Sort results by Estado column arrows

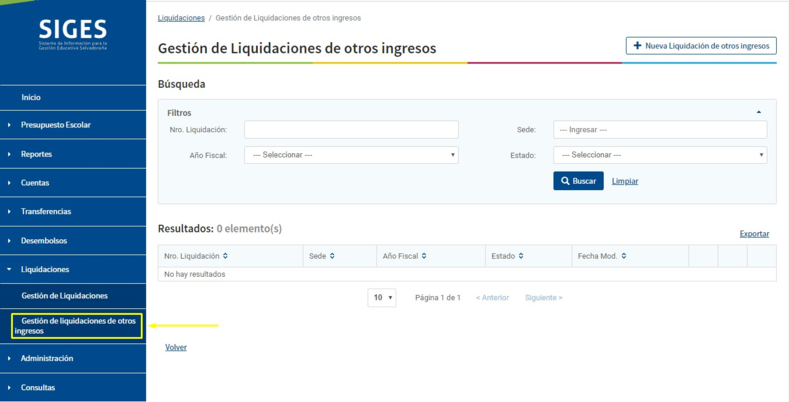pos(521,256)
